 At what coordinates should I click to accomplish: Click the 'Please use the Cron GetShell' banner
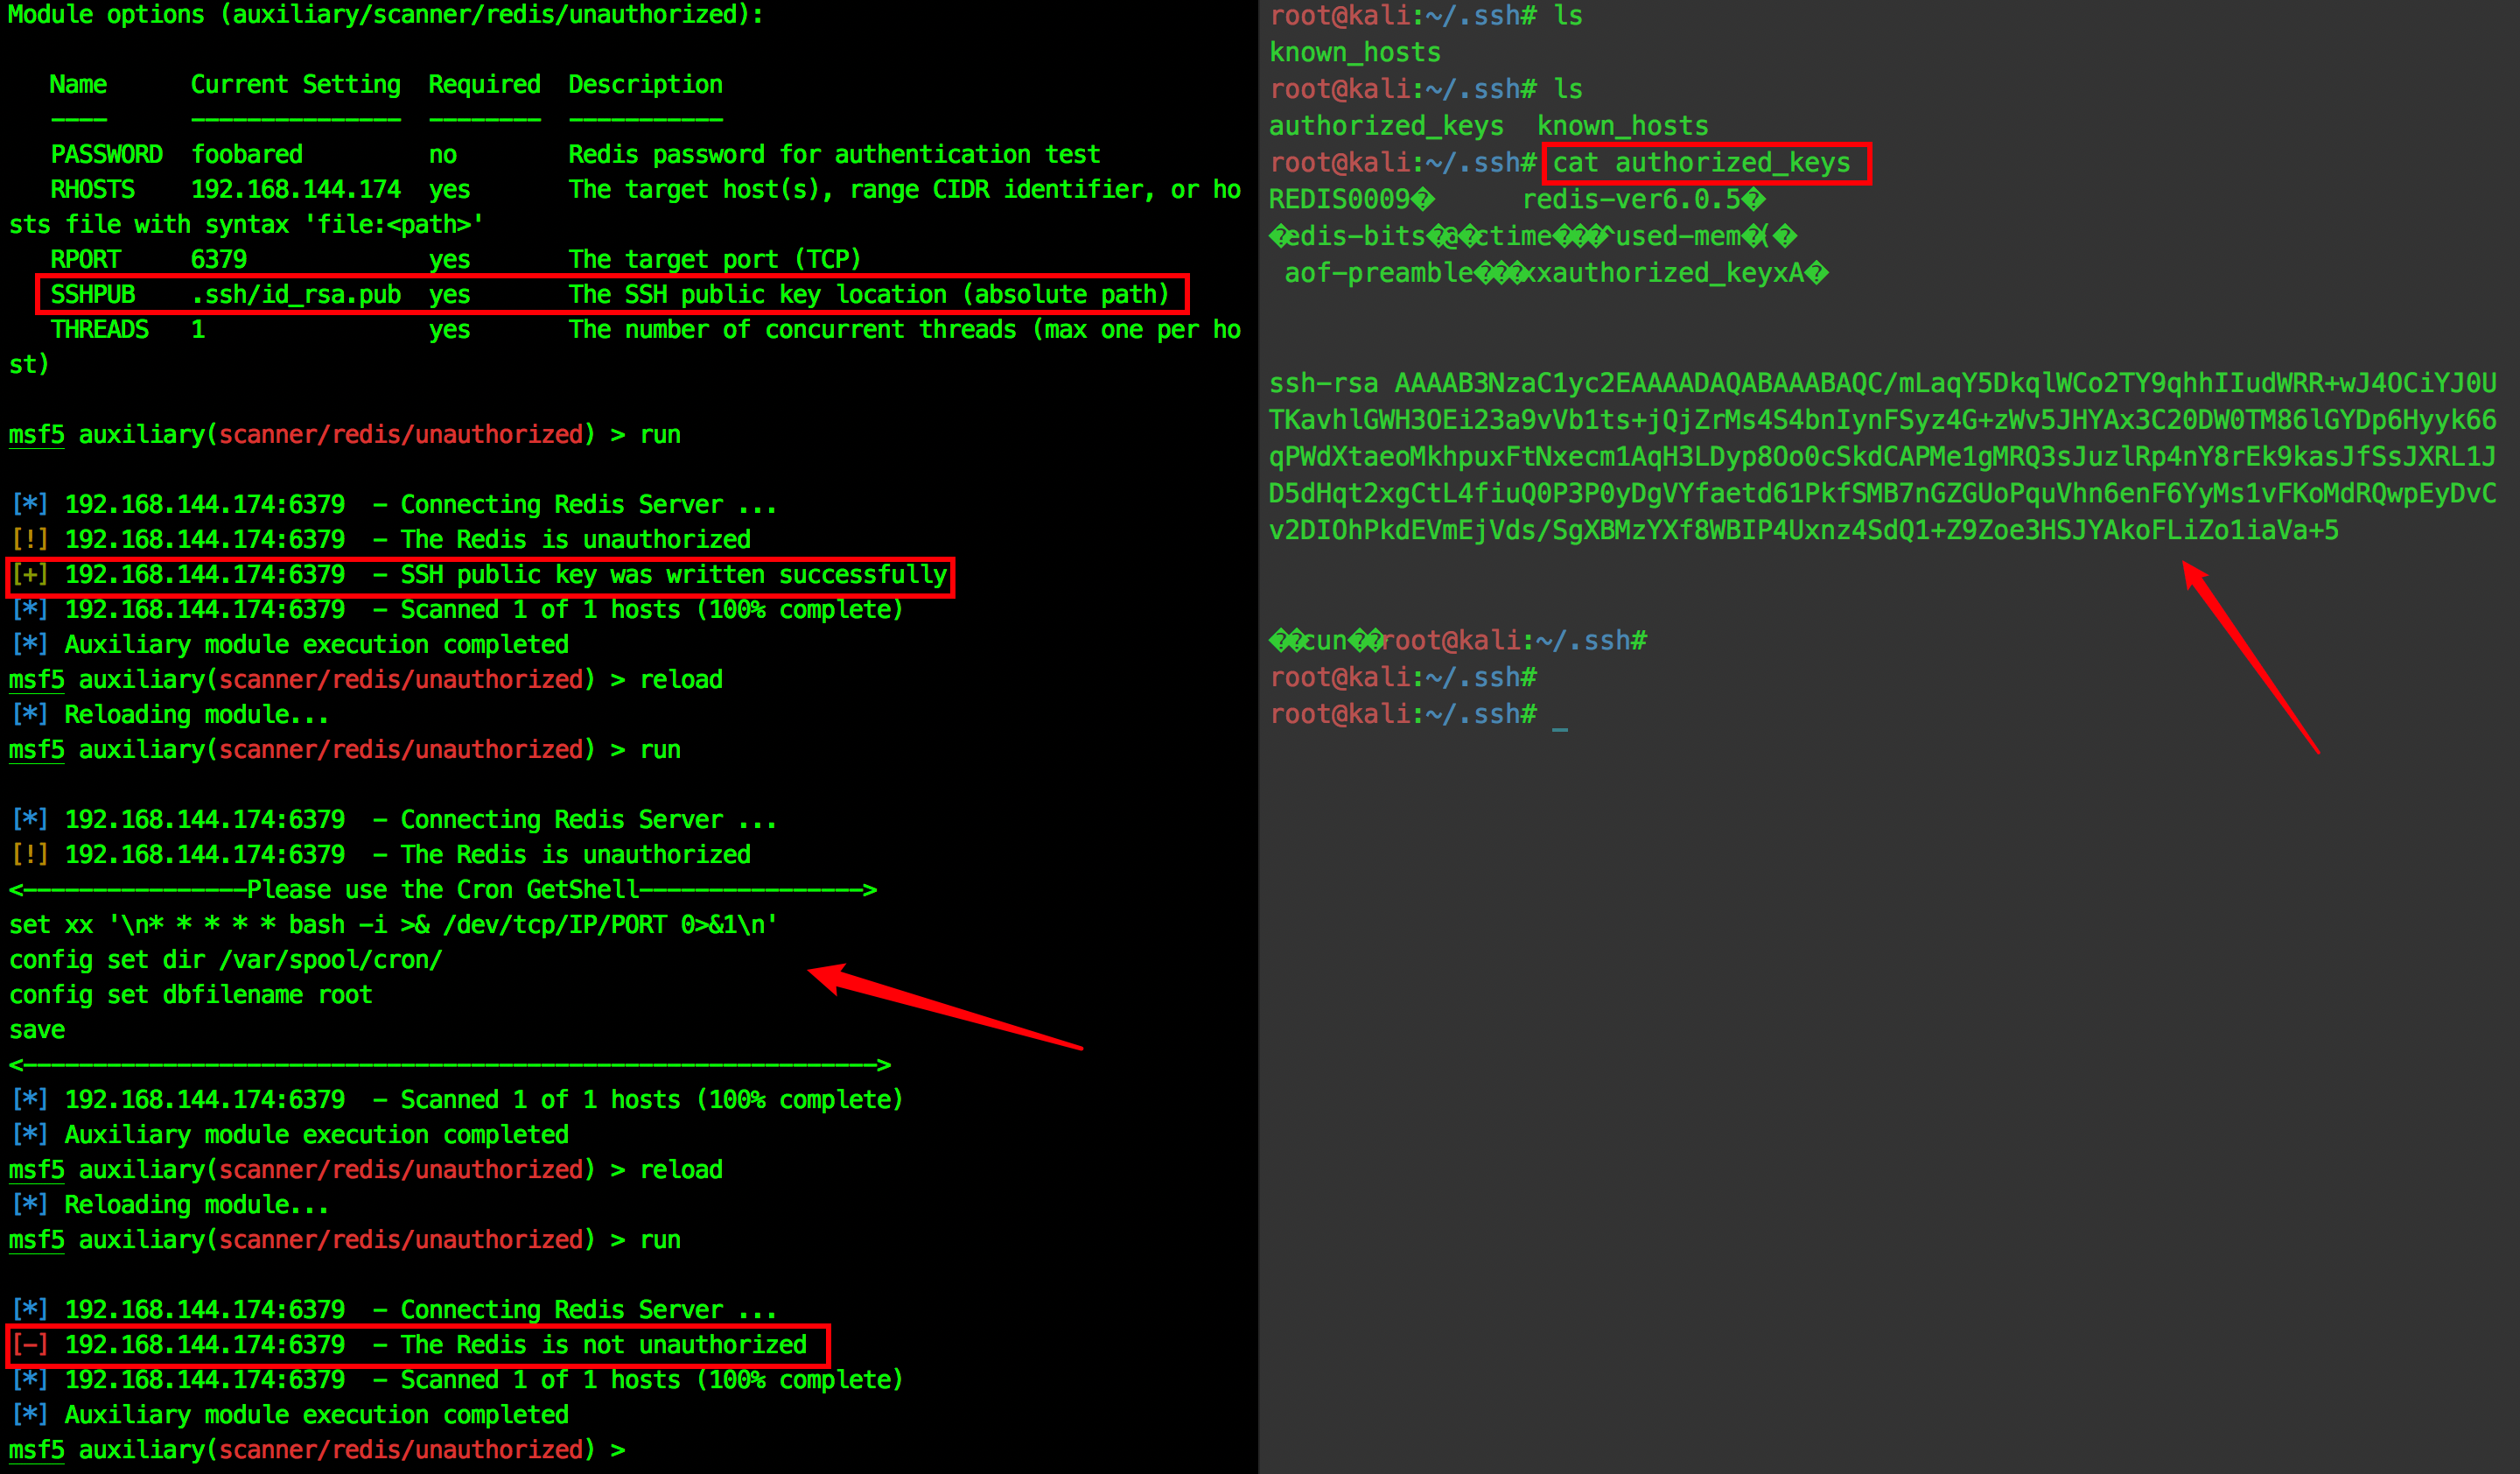click(x=443, y=890)
